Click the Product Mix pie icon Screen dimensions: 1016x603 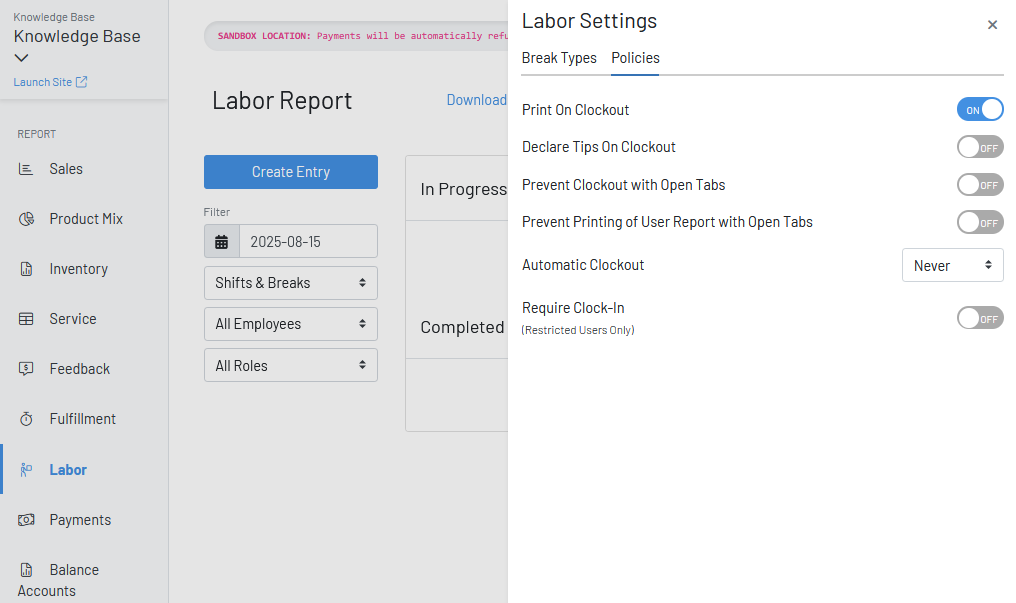(x=27, y=219)
